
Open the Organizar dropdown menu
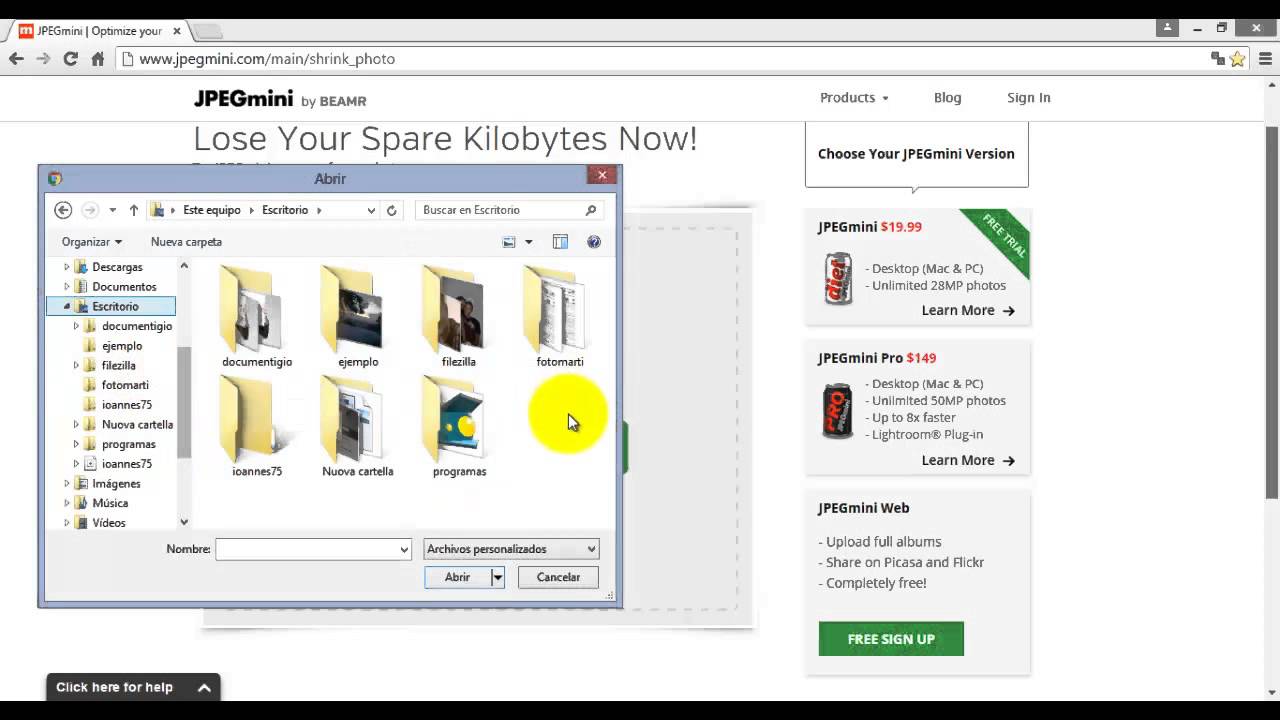pyautogui.click(x=91, y=242)
